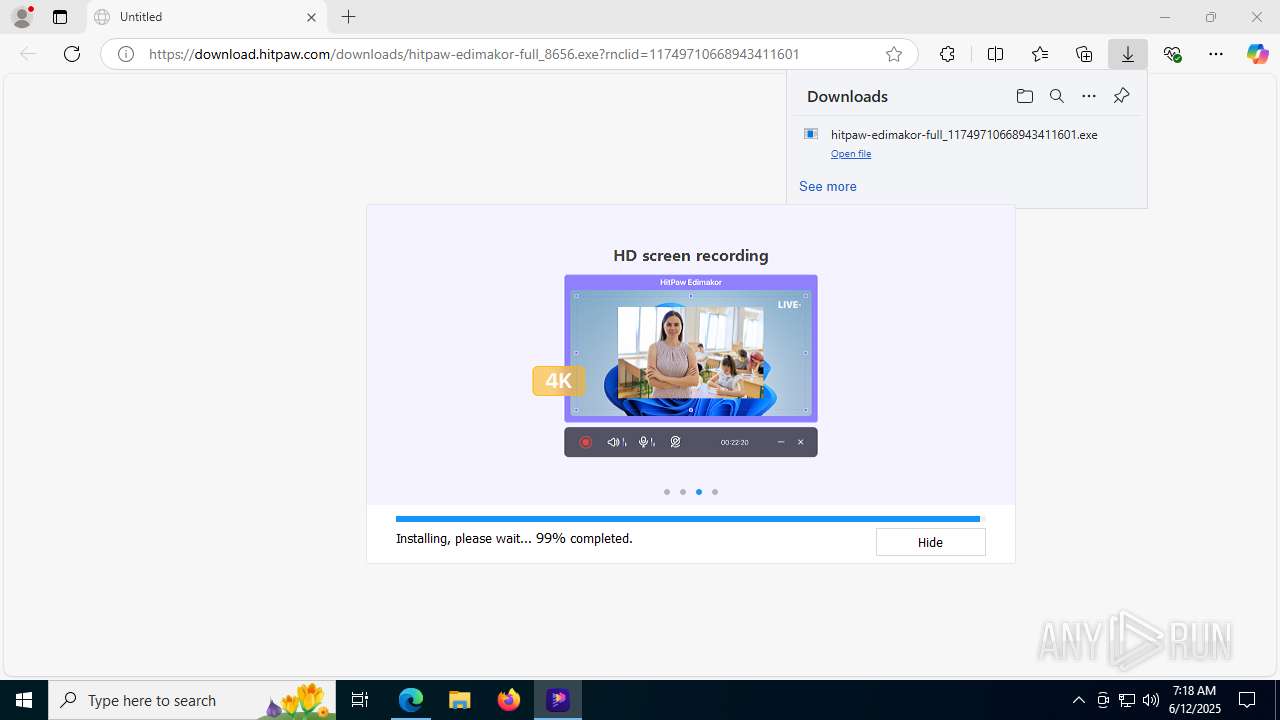Click the installation progress bar
1280x720 pixels.
(x=688, y=519)
